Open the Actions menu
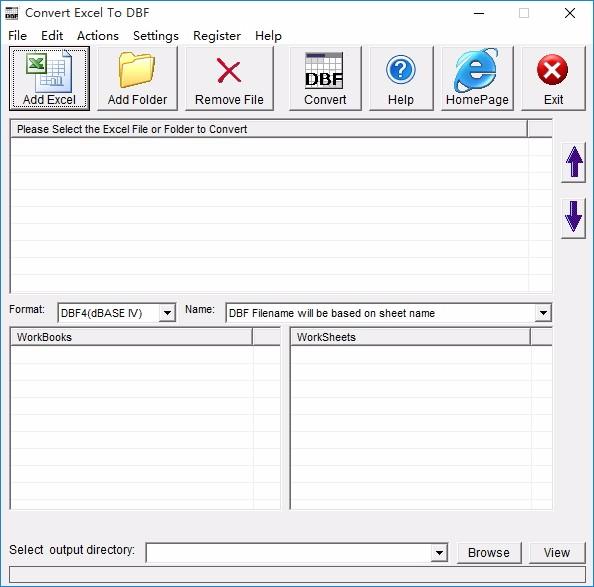The height and width of the screenshot is (587, 594). point(98,36)
